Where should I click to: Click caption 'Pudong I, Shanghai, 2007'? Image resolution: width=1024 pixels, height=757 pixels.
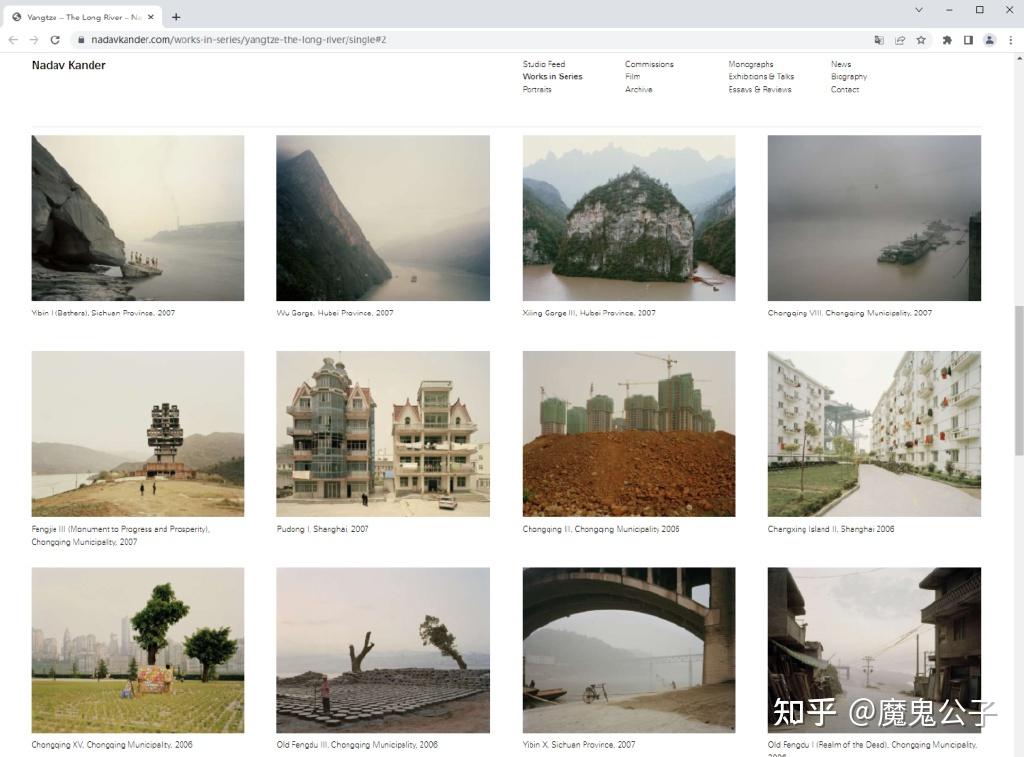[323, 529]
